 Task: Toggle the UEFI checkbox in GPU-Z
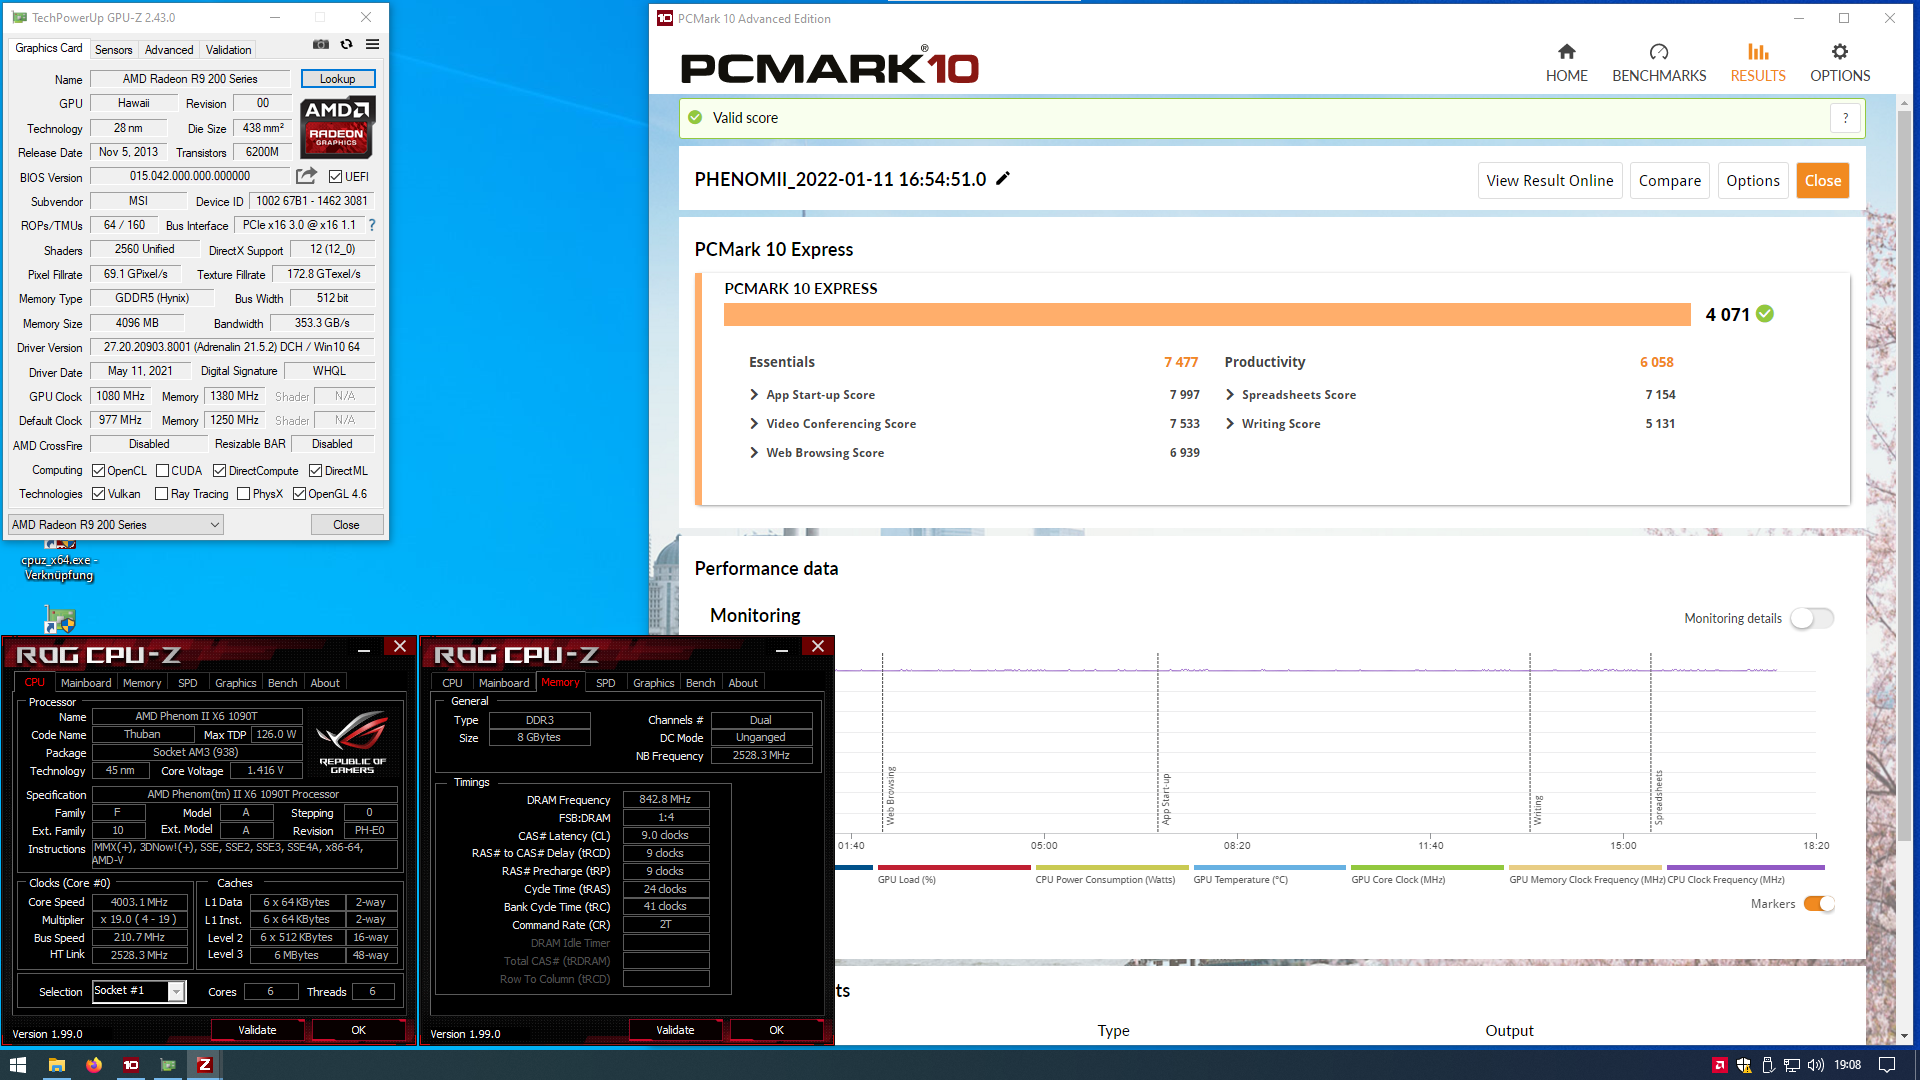coord(336,177)
